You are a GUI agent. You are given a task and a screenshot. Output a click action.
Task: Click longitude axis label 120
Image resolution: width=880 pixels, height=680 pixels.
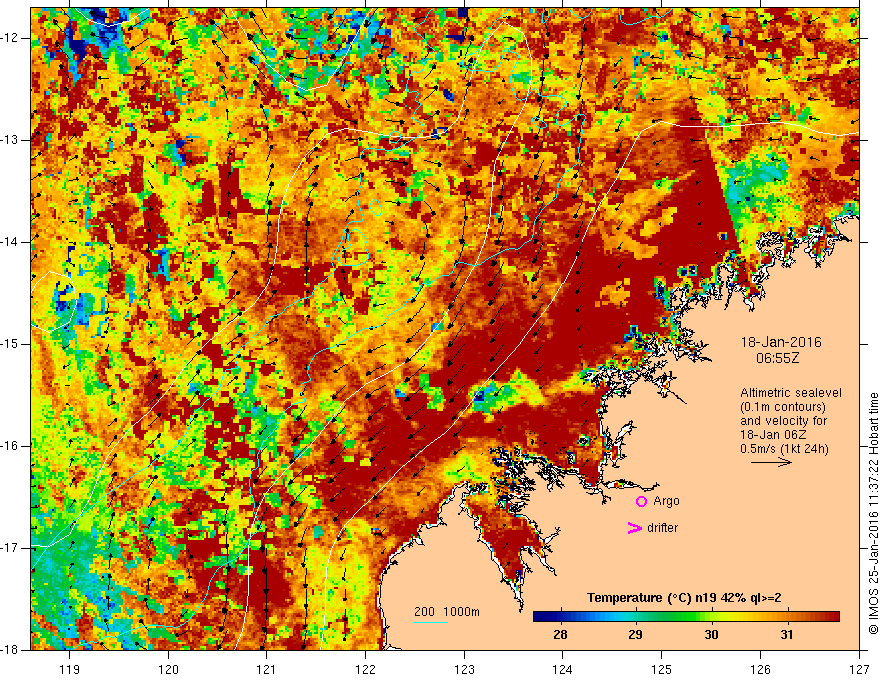pyautogui.click(x=168, y=669)
